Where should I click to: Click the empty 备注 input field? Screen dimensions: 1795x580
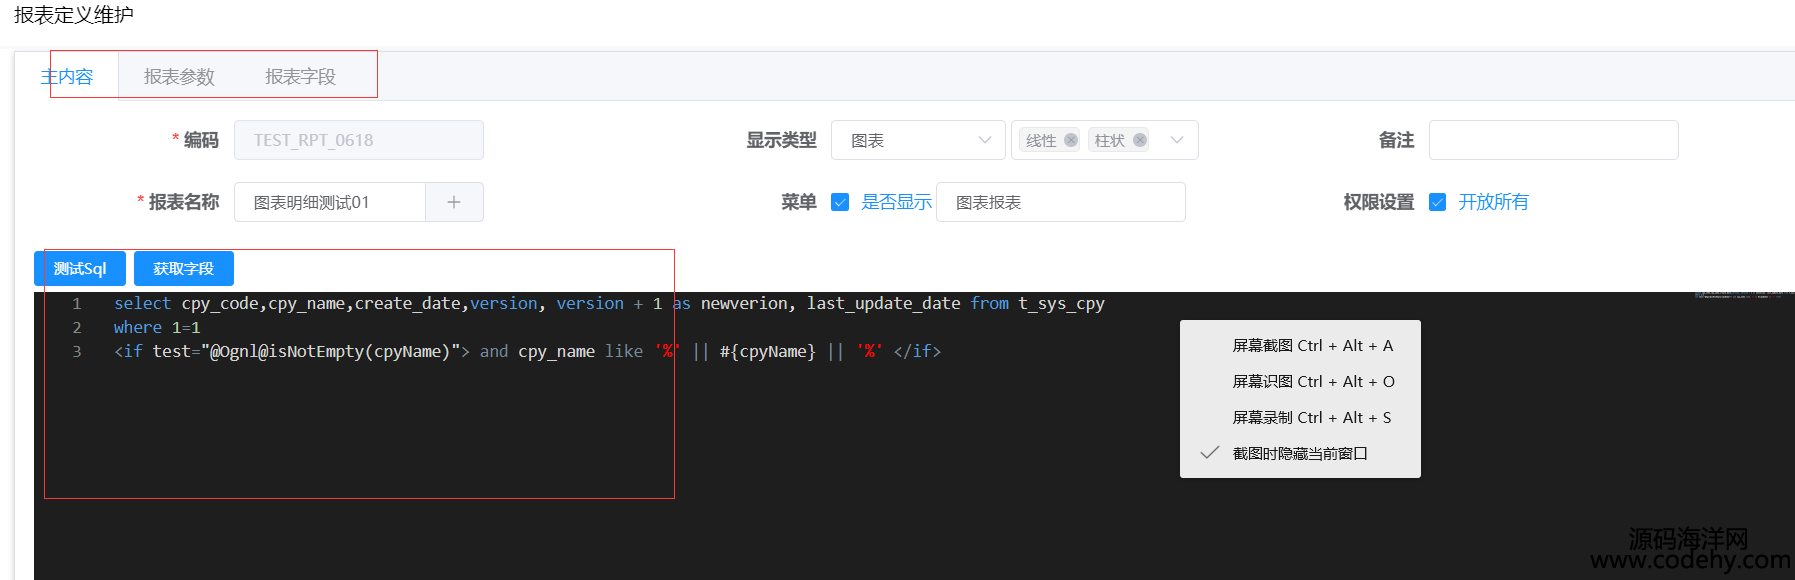tap(1554, 140)
